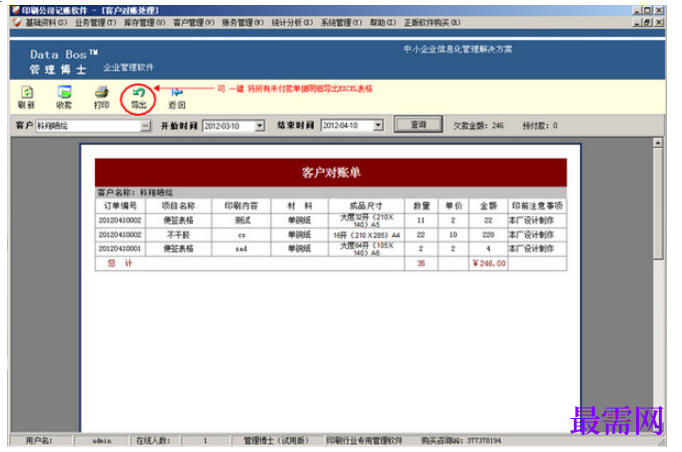Click the 订单编号 column header
The height and width of the screenshot is (452, 682).
coord(120,206)
